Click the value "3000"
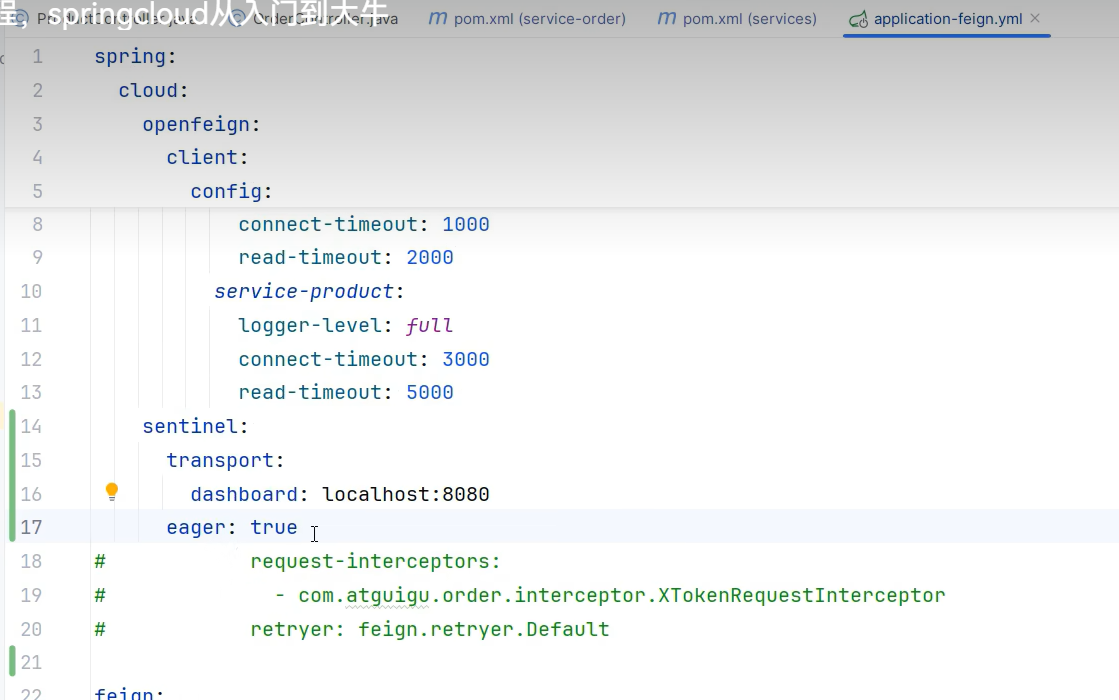 pos(465,359)
